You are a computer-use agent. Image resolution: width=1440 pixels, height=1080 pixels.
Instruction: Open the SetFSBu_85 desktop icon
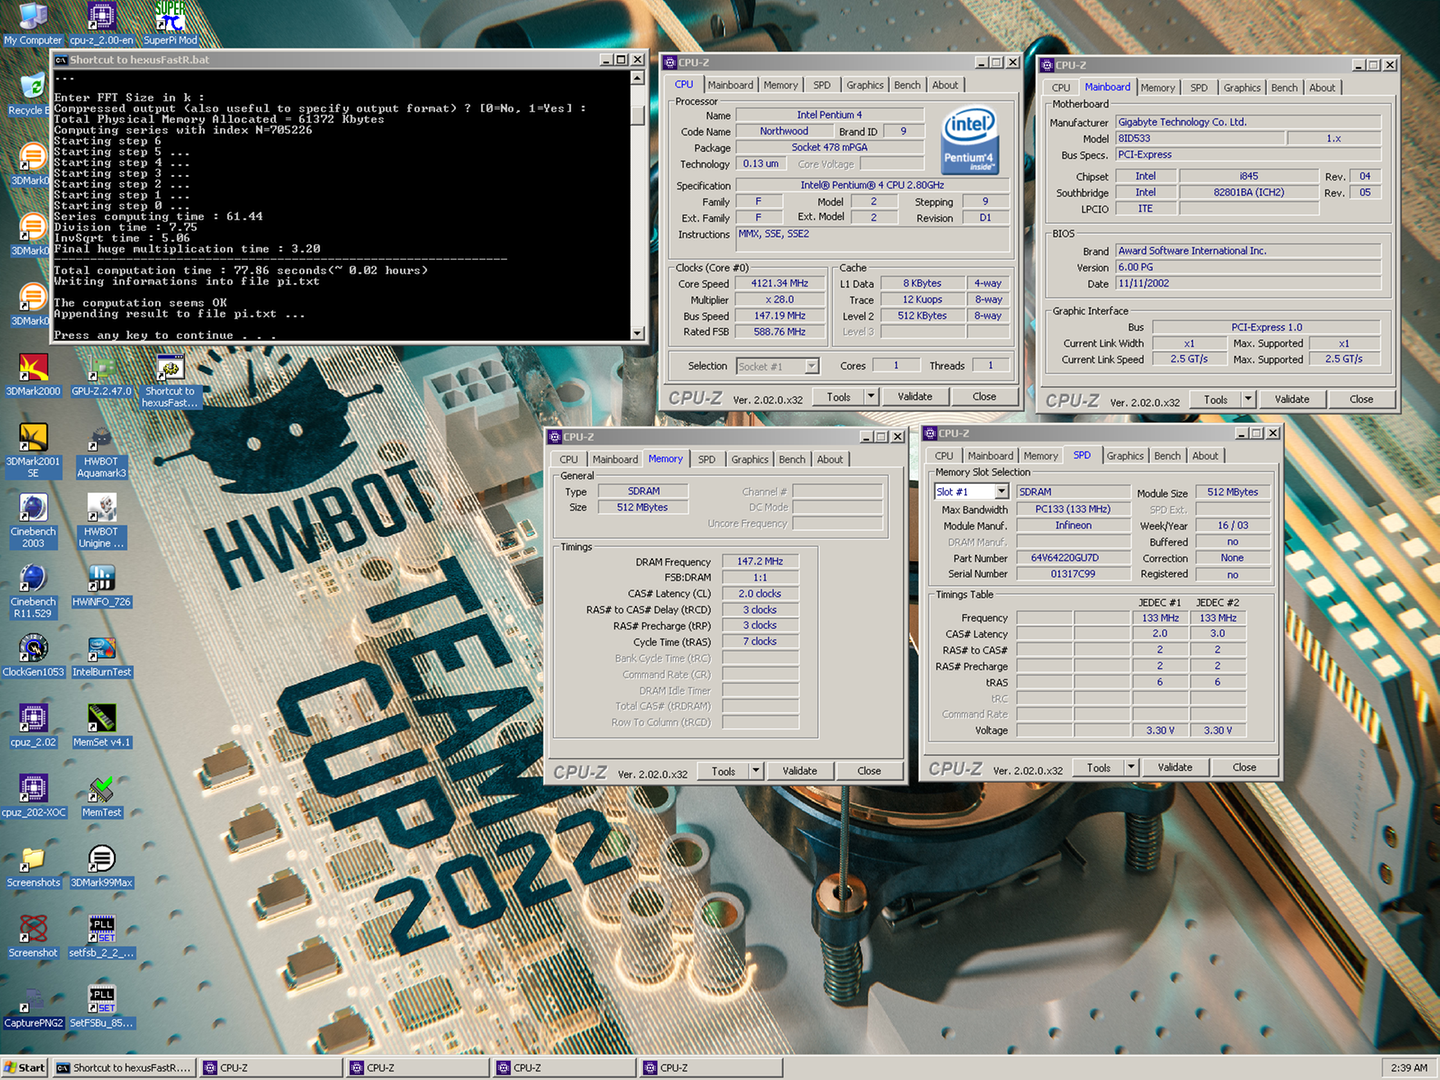pyautogui.click(x=101, y=1005)
